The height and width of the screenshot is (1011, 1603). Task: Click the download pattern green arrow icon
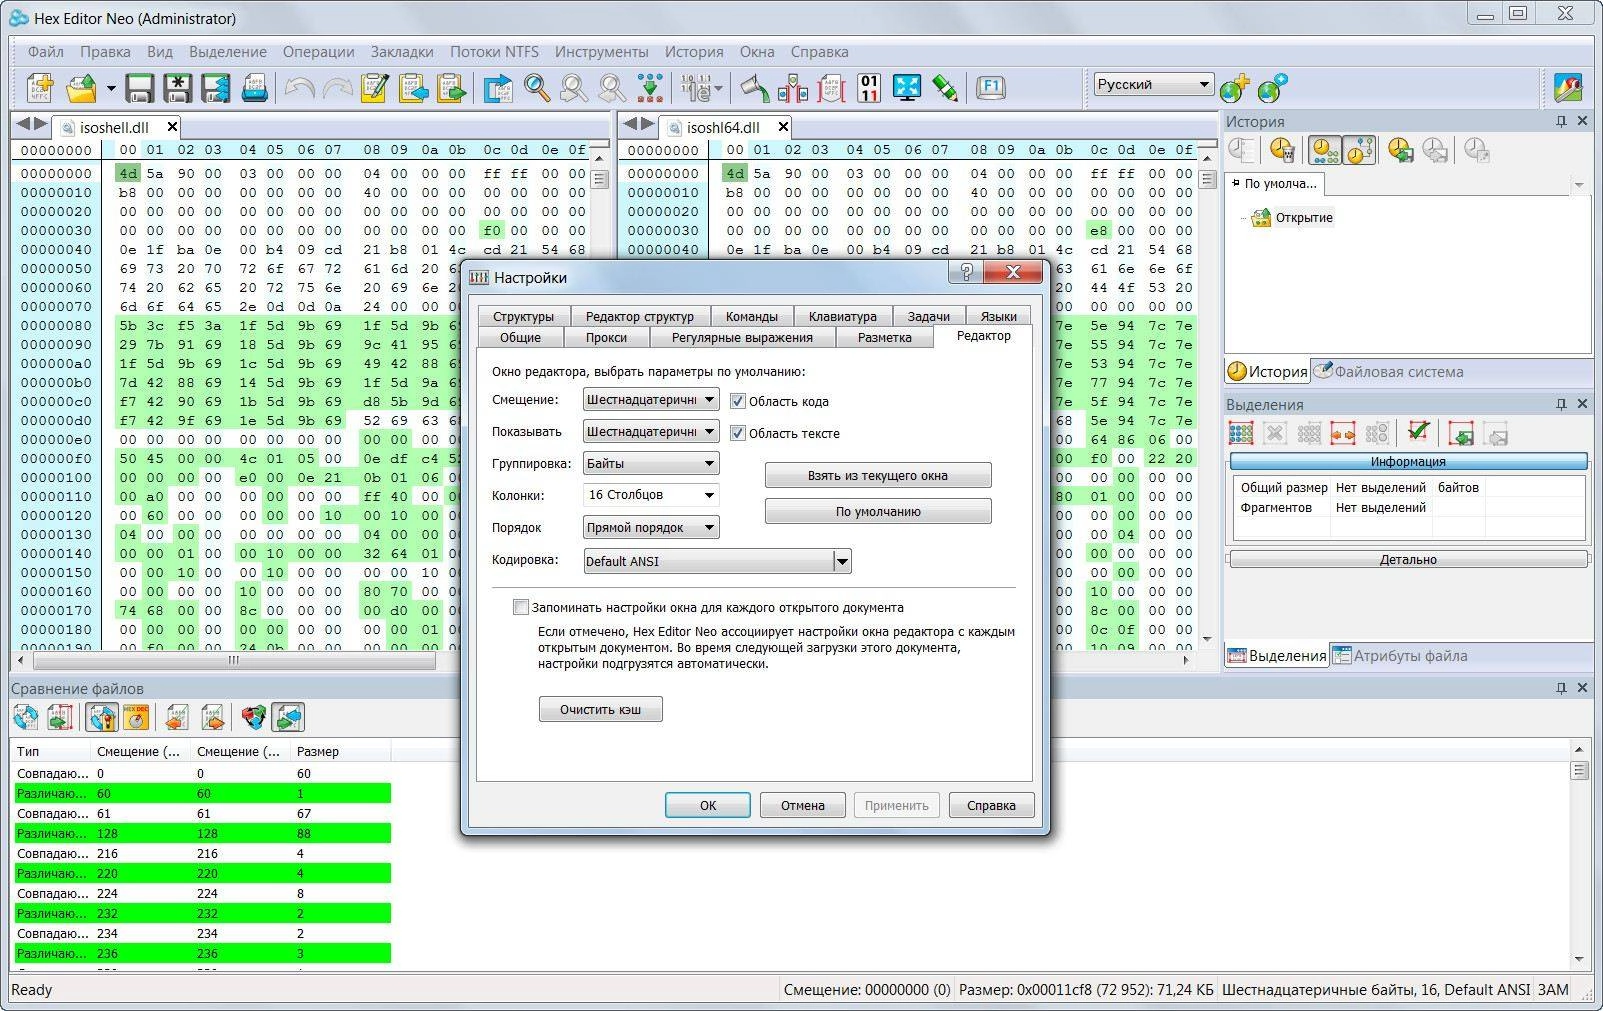click(650, 88)
